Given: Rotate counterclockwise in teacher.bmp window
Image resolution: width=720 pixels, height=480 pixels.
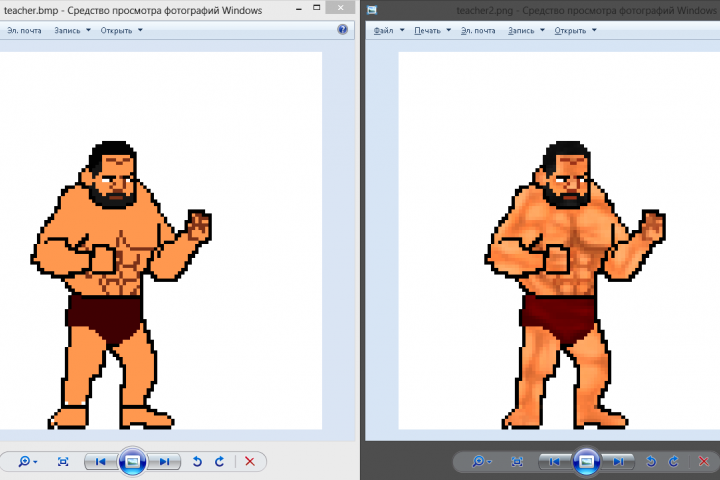Looking at the screenshot, I should click(197, 462).
